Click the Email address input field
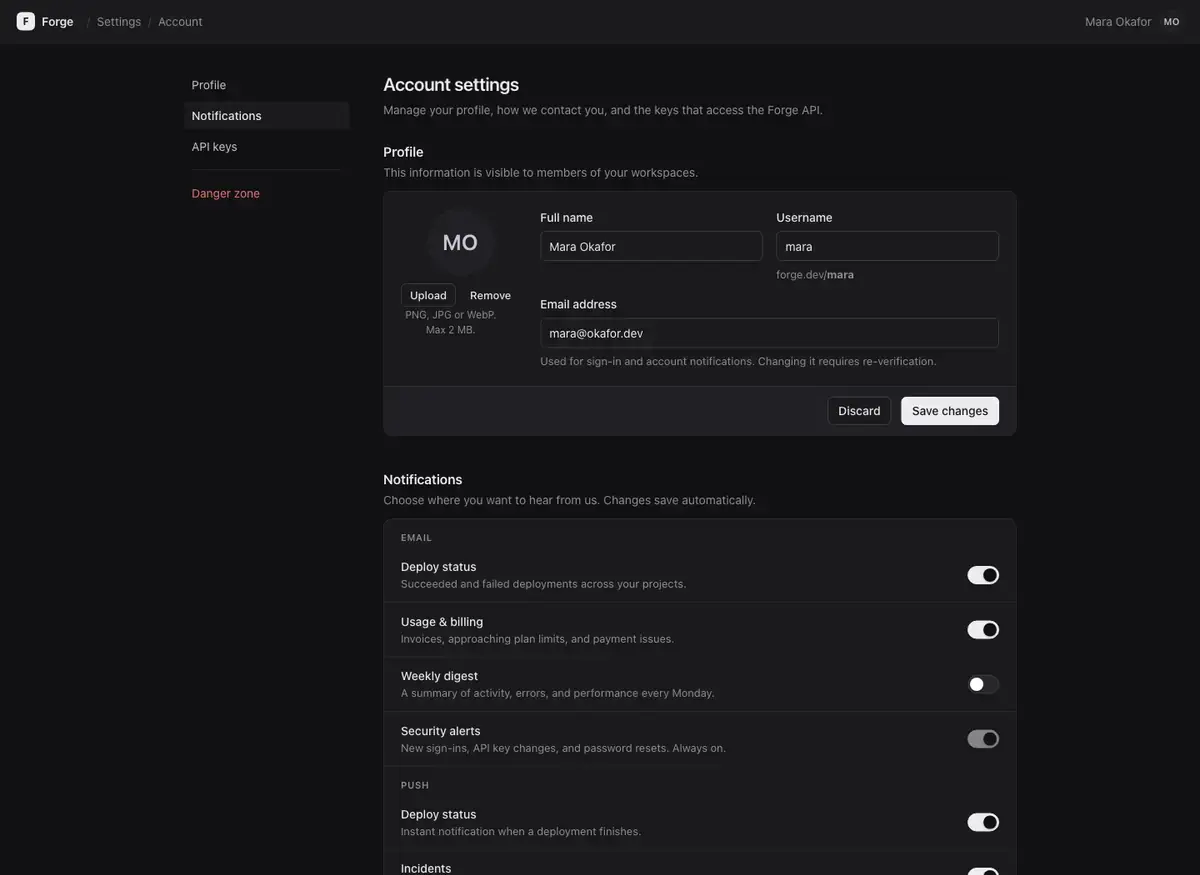 coord(769,333)
